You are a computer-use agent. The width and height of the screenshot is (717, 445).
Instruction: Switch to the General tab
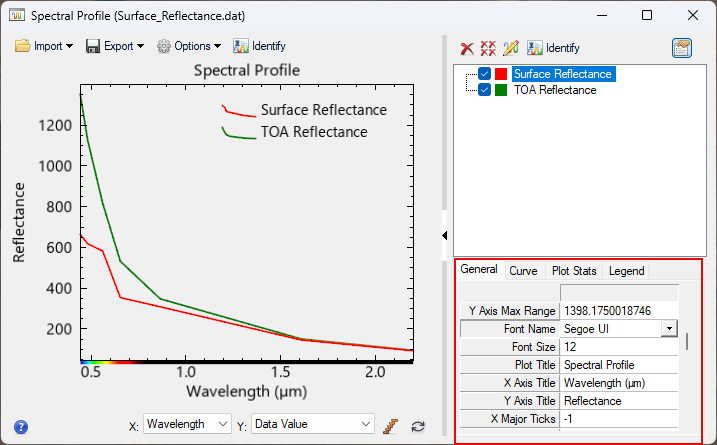479,269
